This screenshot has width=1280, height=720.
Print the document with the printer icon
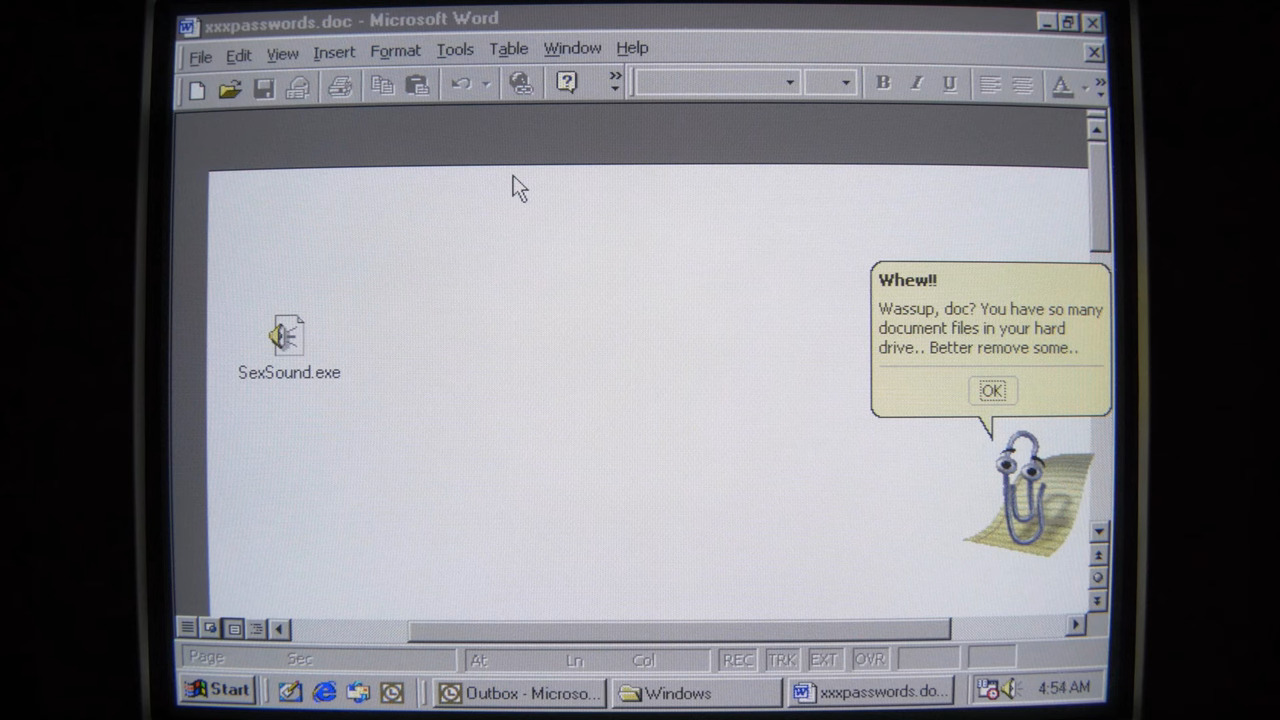pyautogui.click(x=341, y=87)
